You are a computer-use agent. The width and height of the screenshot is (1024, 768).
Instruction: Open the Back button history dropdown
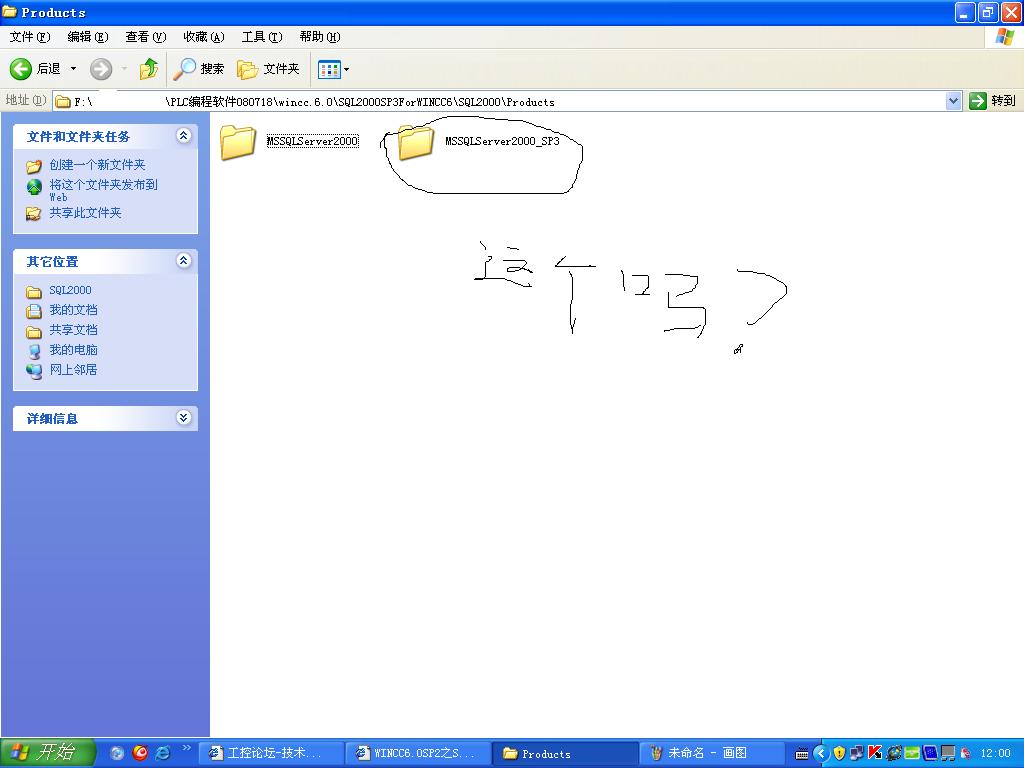[x=74, y=69]
